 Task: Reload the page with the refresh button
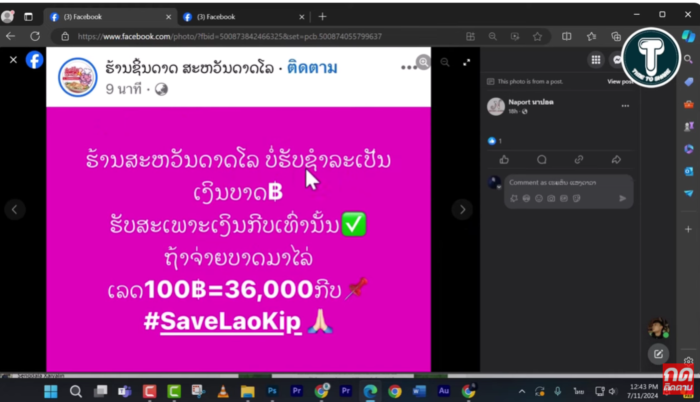point(35,36)
